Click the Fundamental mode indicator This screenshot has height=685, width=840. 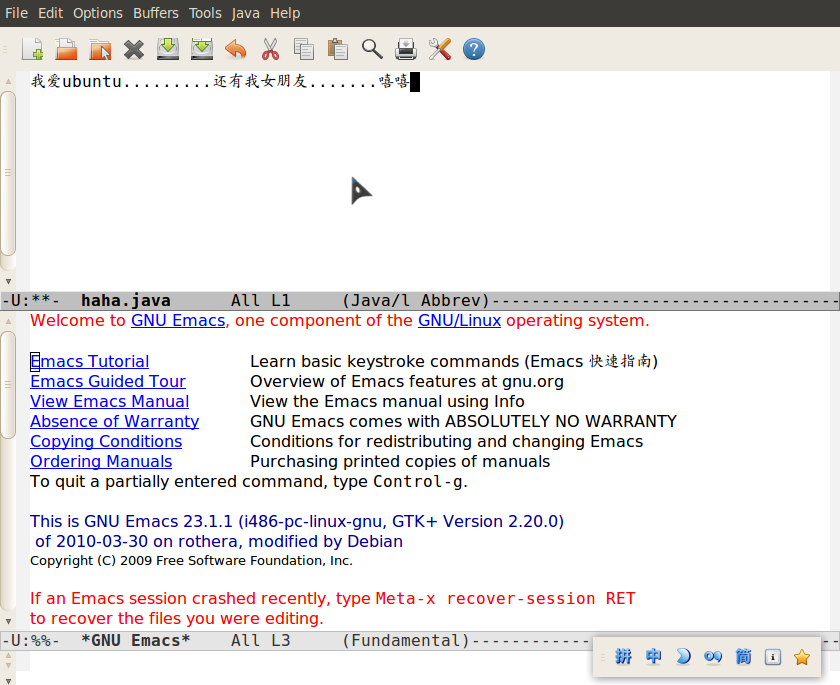(x=406, y=641)
